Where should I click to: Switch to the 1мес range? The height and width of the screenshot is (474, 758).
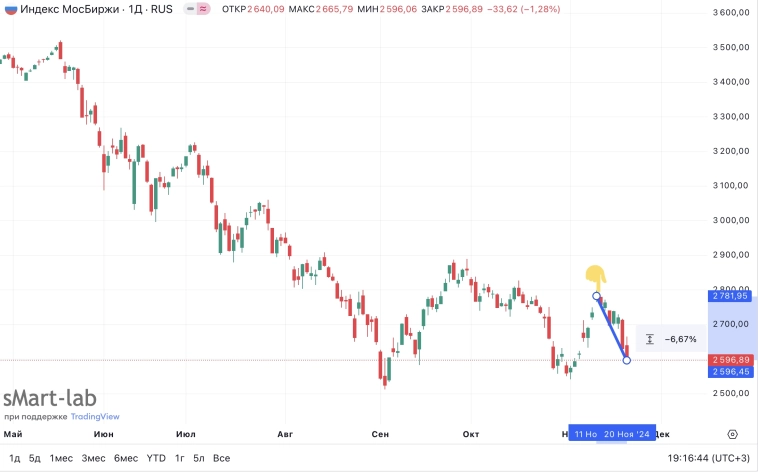(x=62, y=458)
